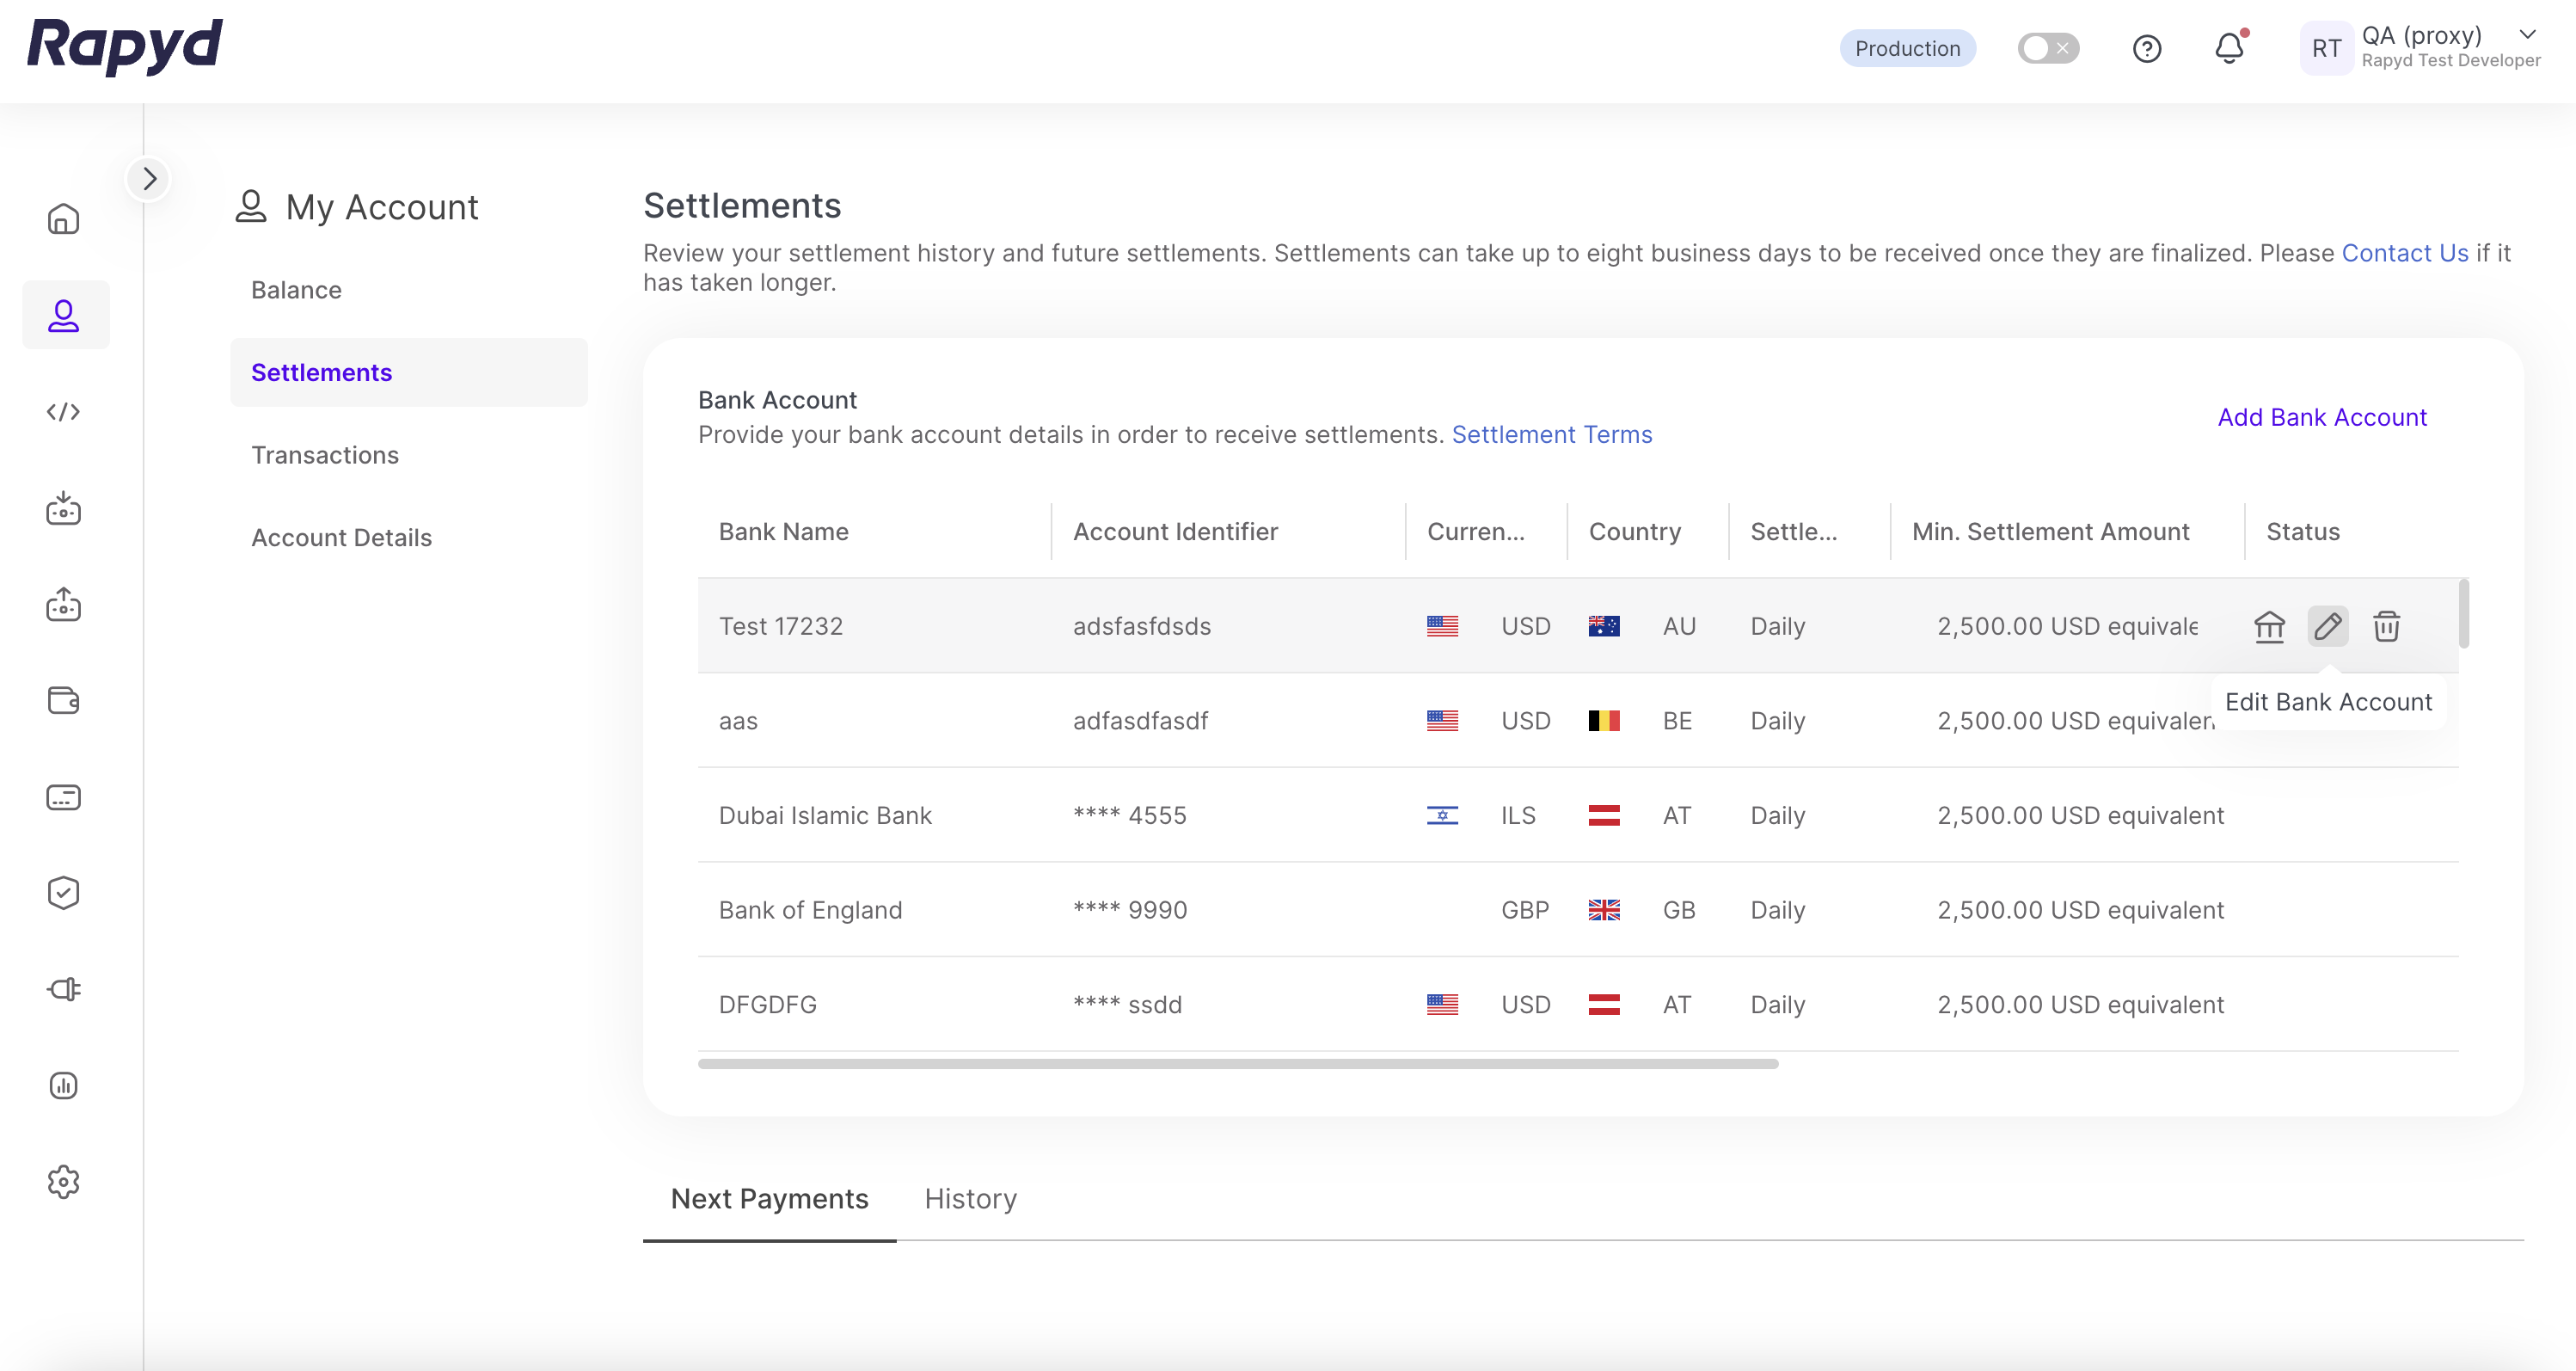Select the 'aas' bank row

1578,720
